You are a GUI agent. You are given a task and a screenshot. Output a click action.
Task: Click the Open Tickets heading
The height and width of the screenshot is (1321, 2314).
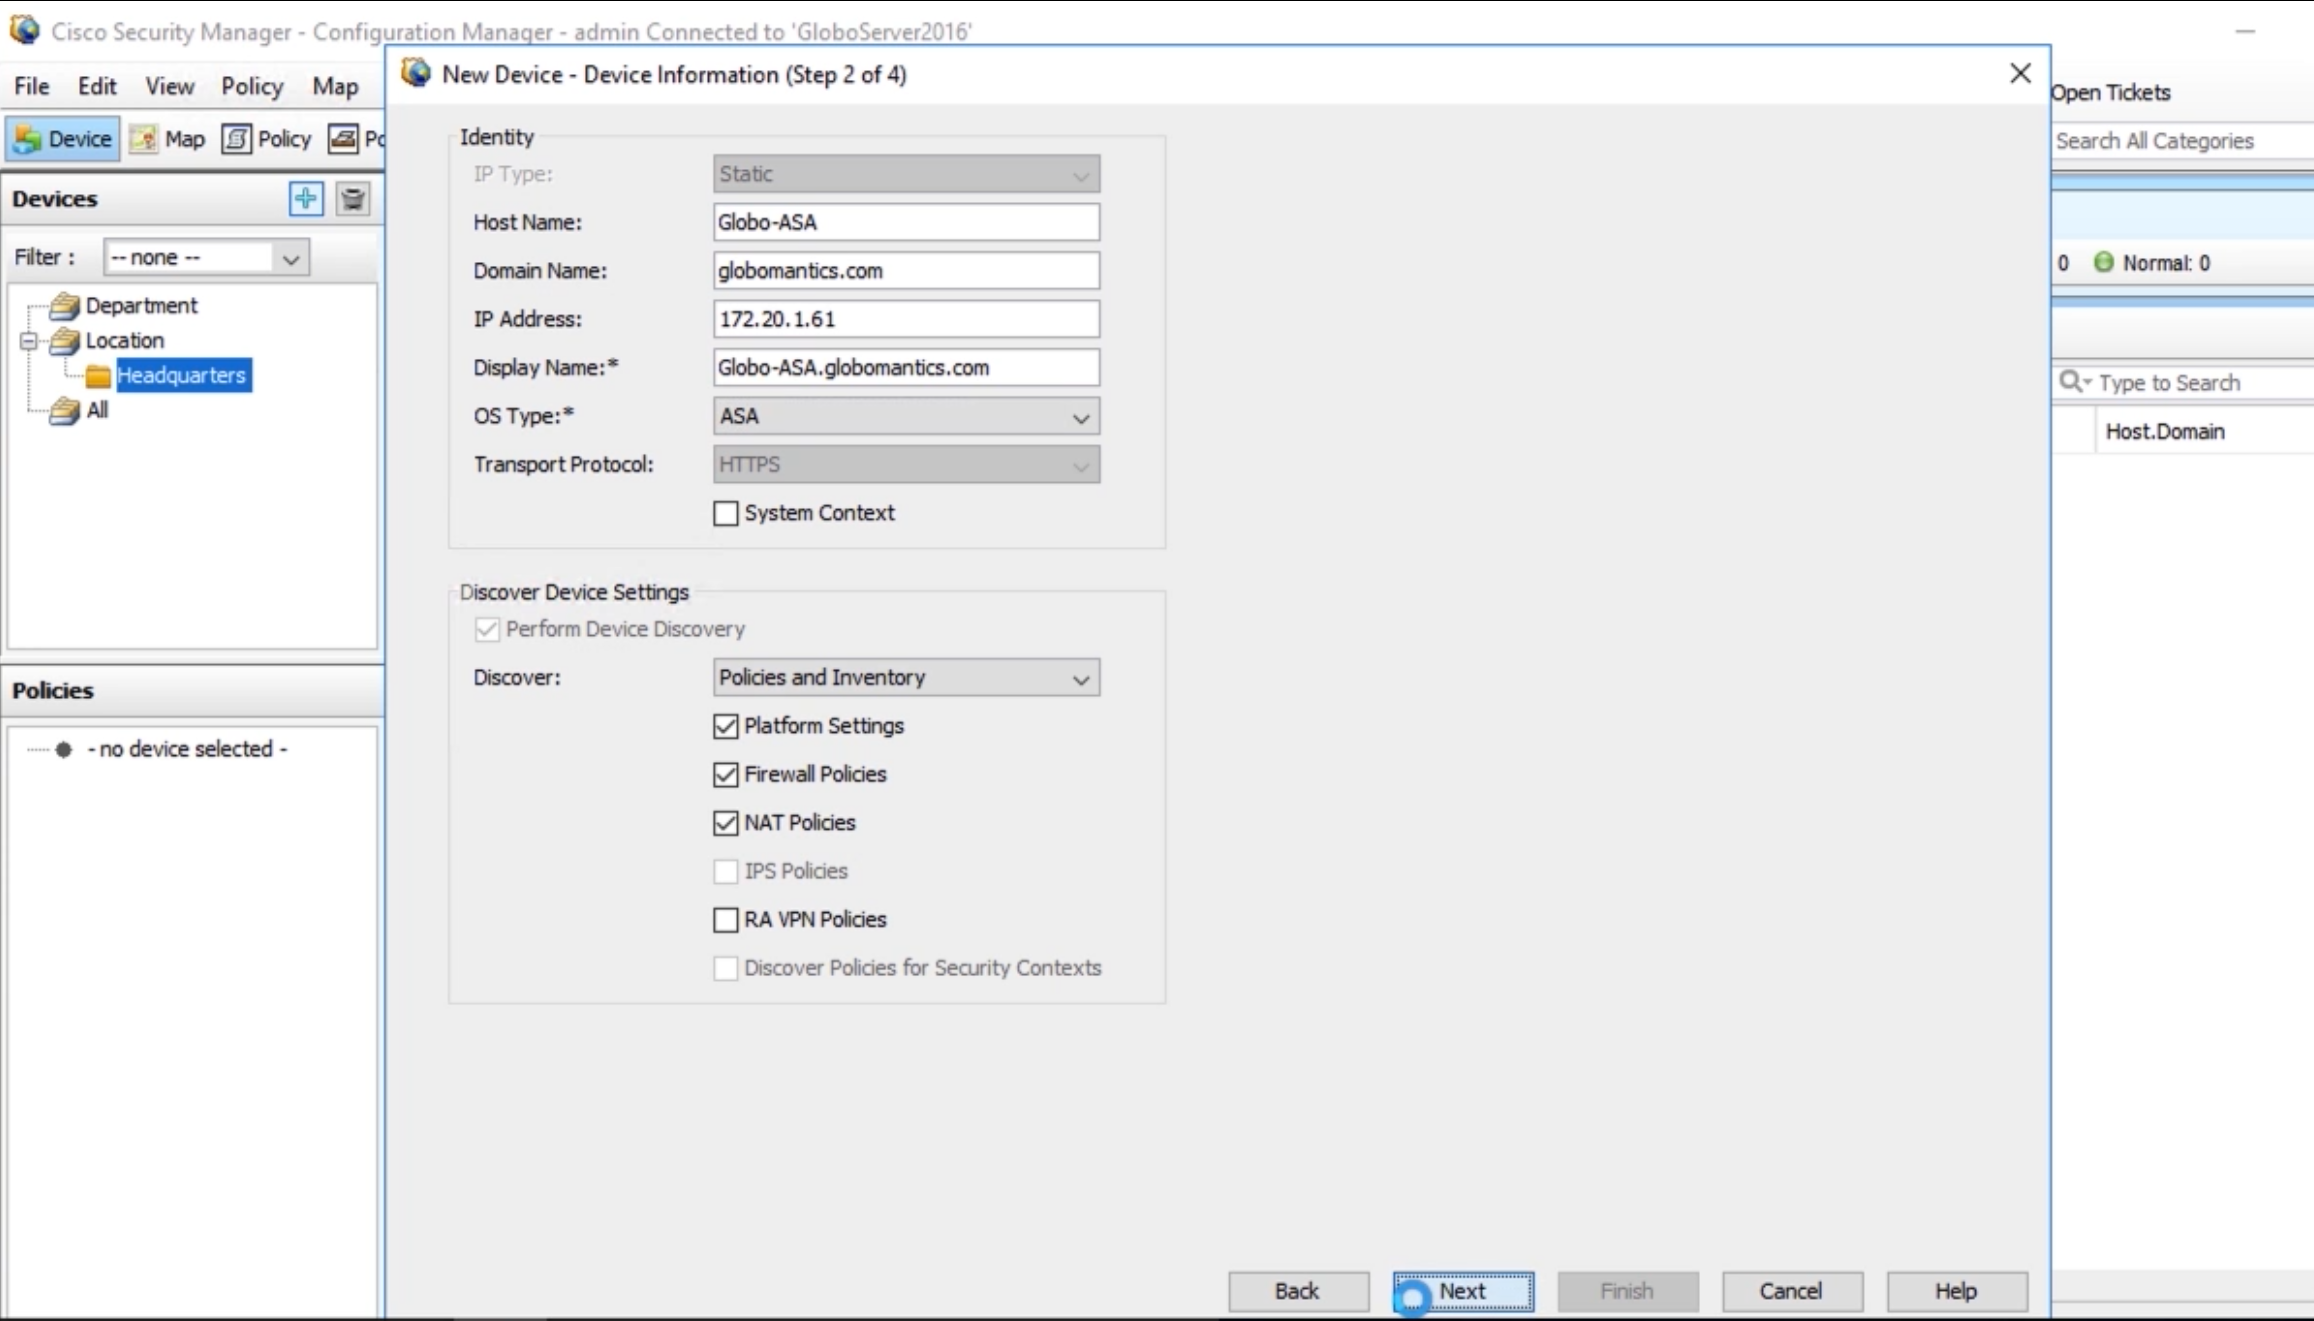click(x=2111, y=92)
